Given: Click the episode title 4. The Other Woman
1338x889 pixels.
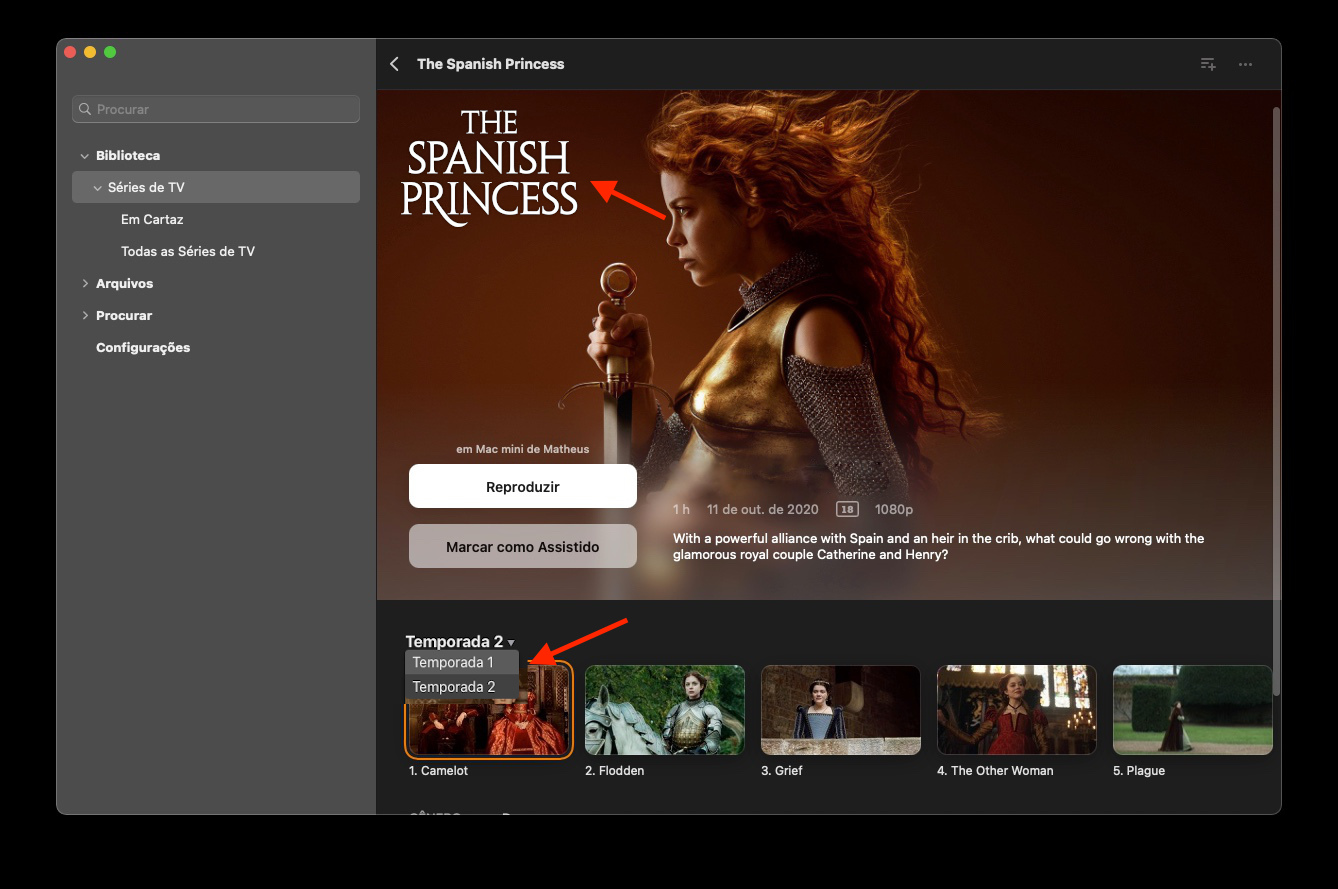Looking at the screenshot, I should [995, 771].
